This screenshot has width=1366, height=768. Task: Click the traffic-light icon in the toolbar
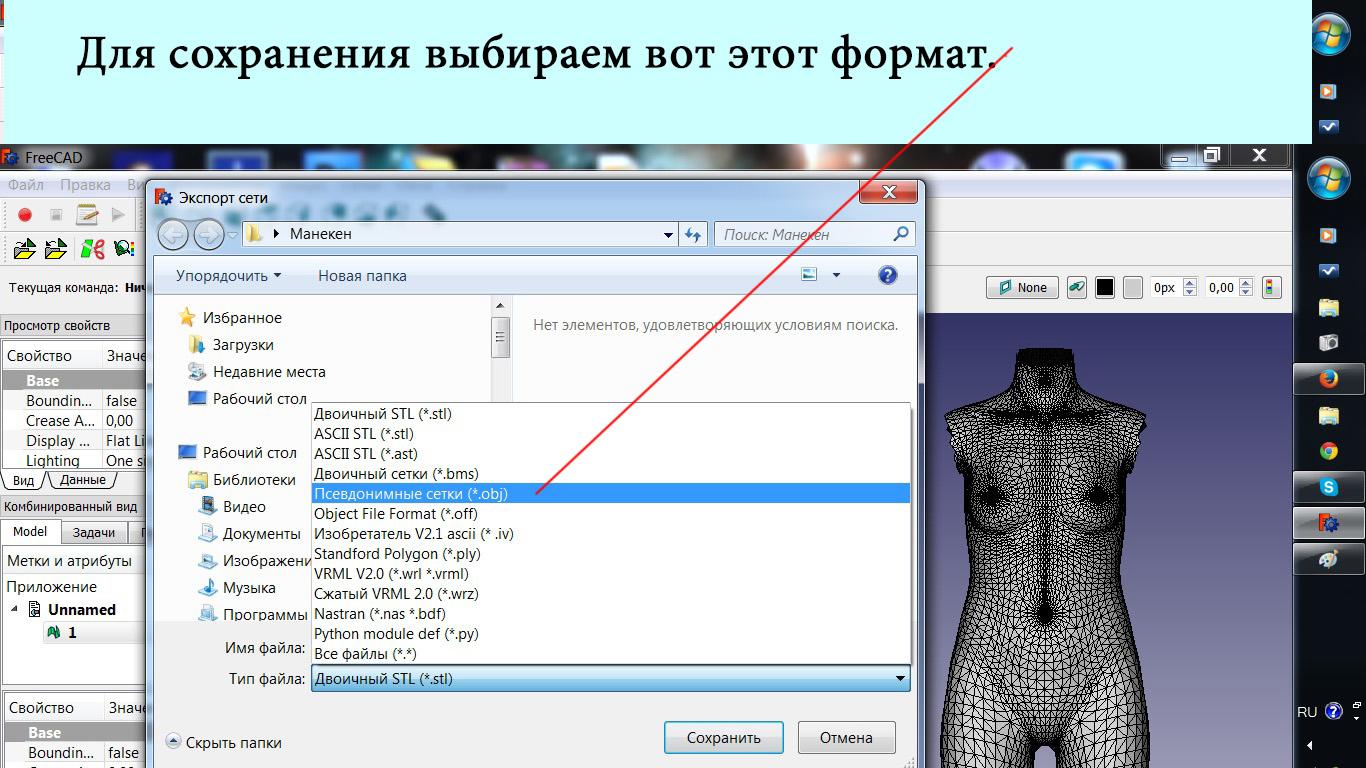coord(1271,287)
